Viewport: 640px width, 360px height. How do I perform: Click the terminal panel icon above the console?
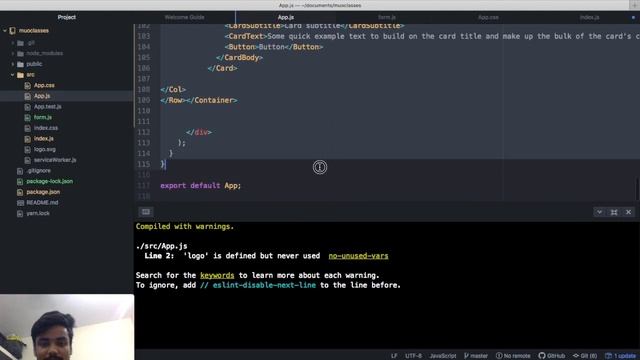point(146,212)
